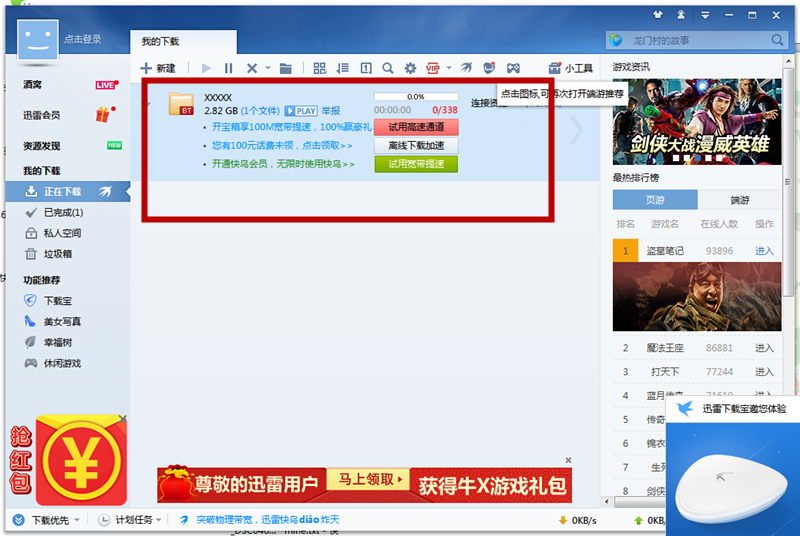Click the VIP toolbar icon

(x=433, y=68)
